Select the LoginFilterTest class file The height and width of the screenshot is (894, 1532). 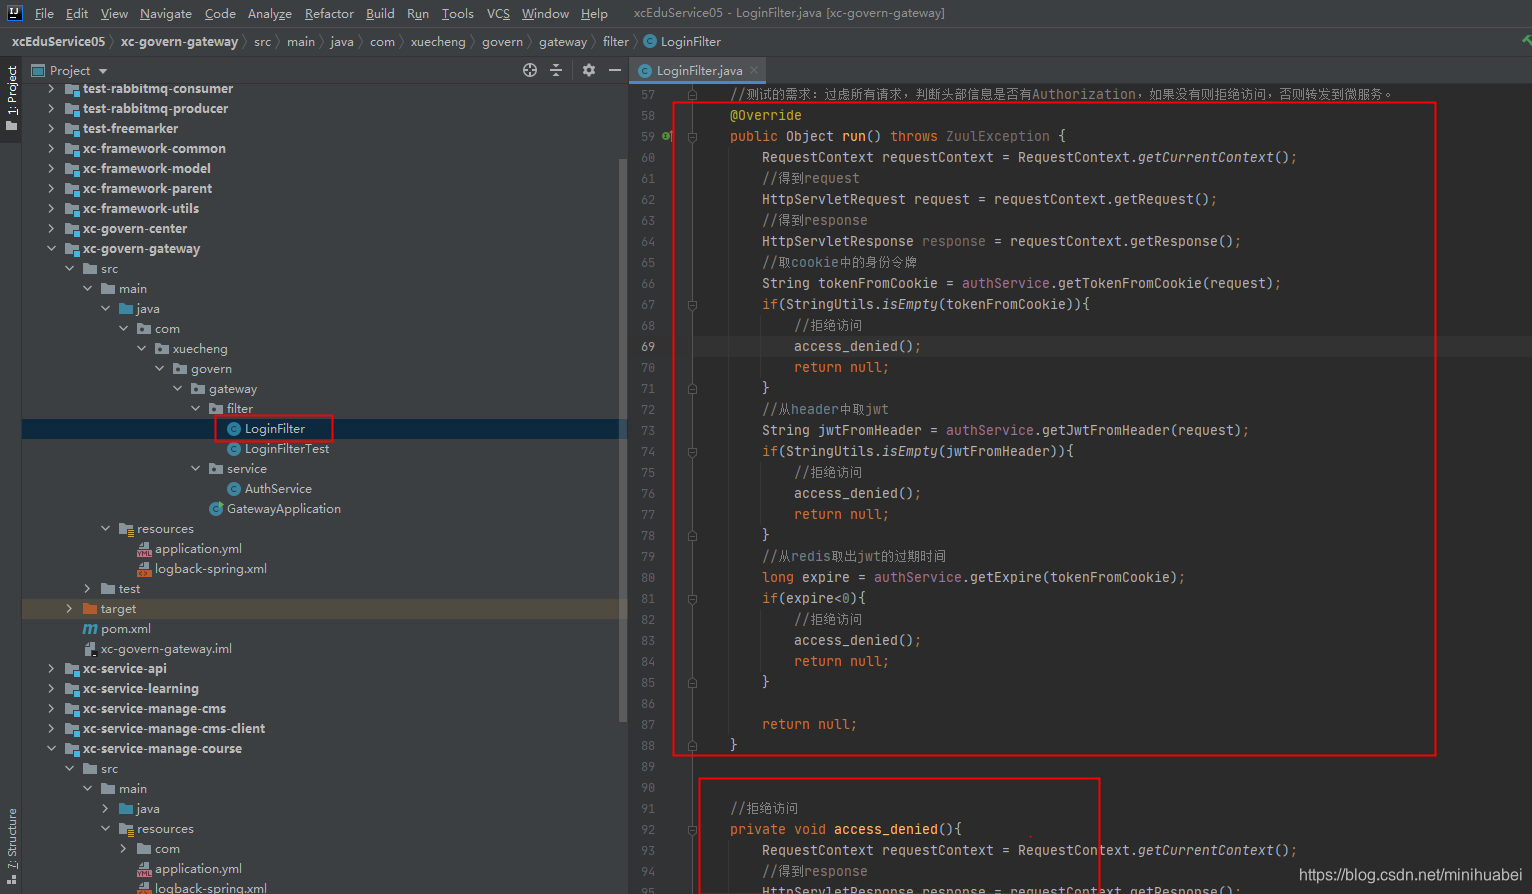[x=286, y=449]
